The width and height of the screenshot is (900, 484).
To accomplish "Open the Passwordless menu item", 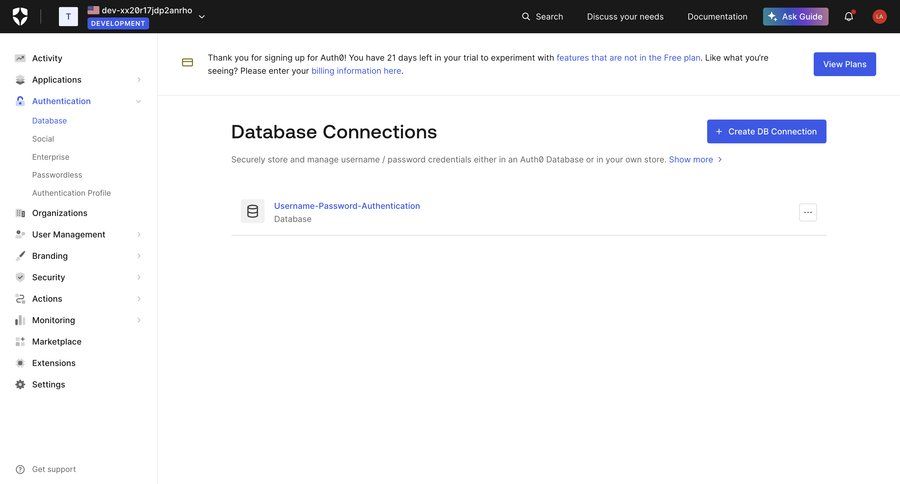I will tap(57, 175).
